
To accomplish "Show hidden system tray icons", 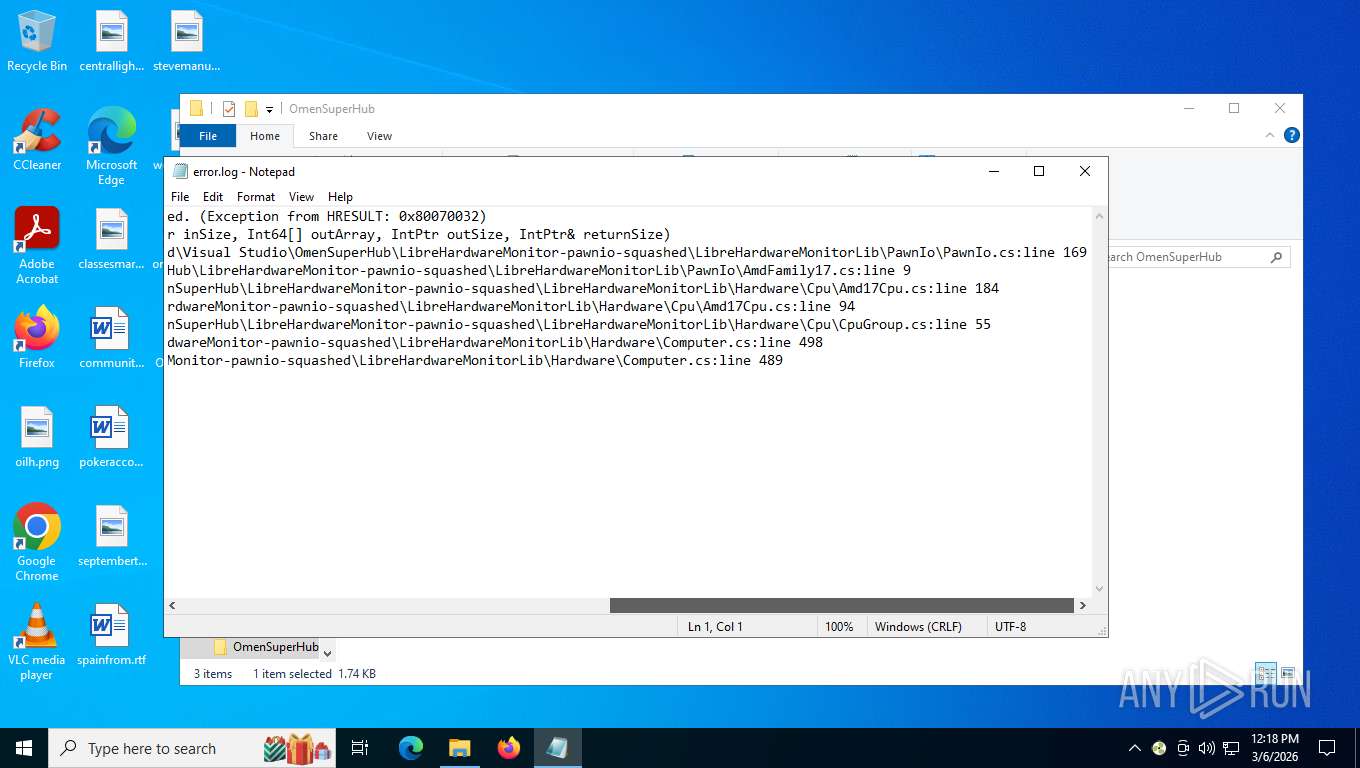I will click(x=1135, y=748).
